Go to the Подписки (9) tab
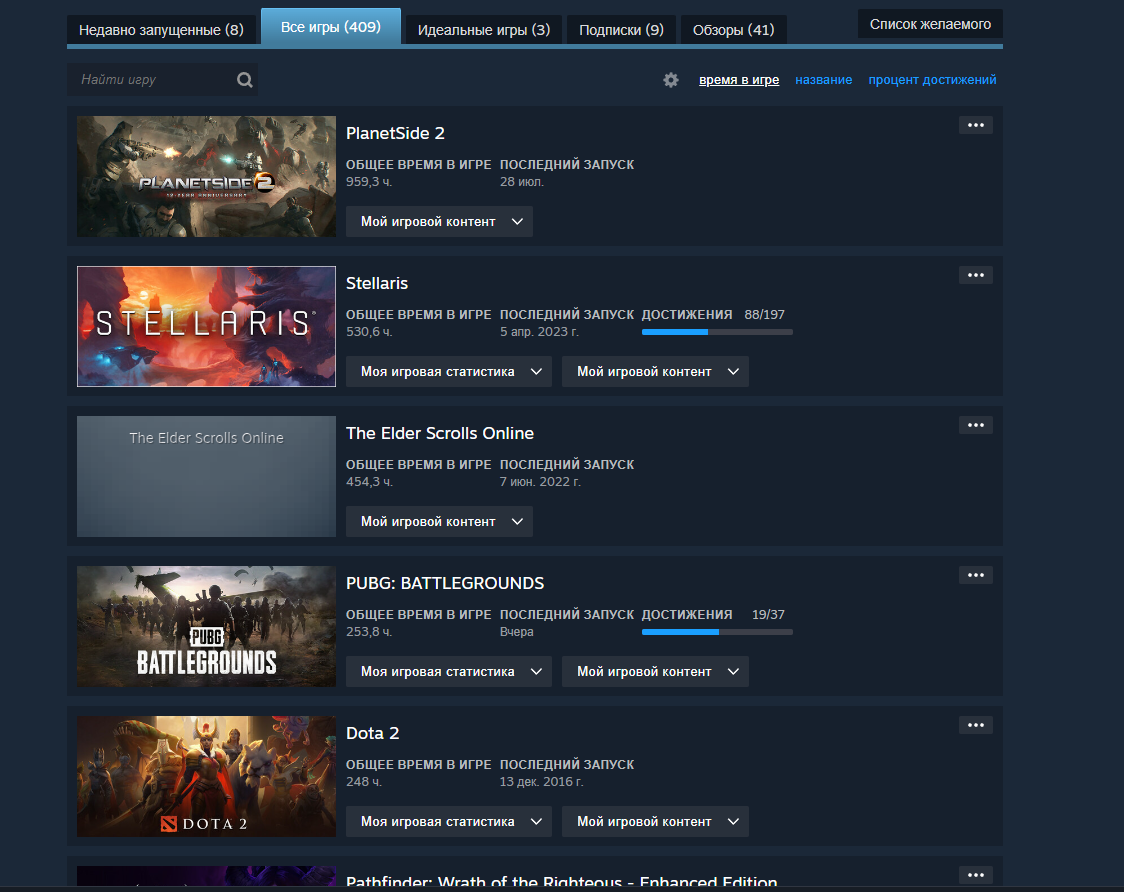The height and width of the screenshot is (892, 1124). 621,30
